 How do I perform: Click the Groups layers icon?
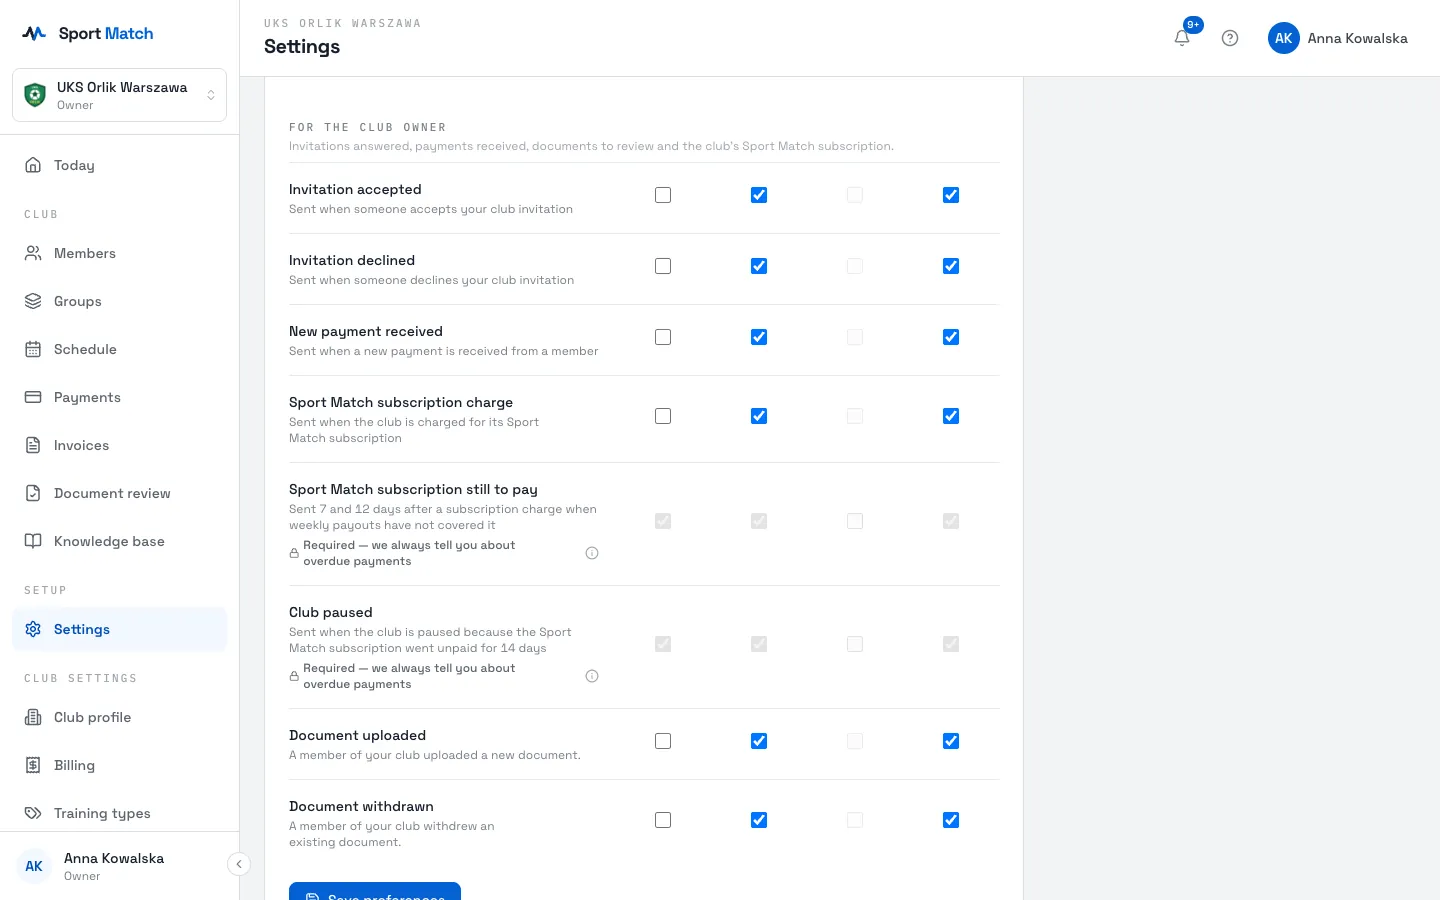(x=33, y=301)
